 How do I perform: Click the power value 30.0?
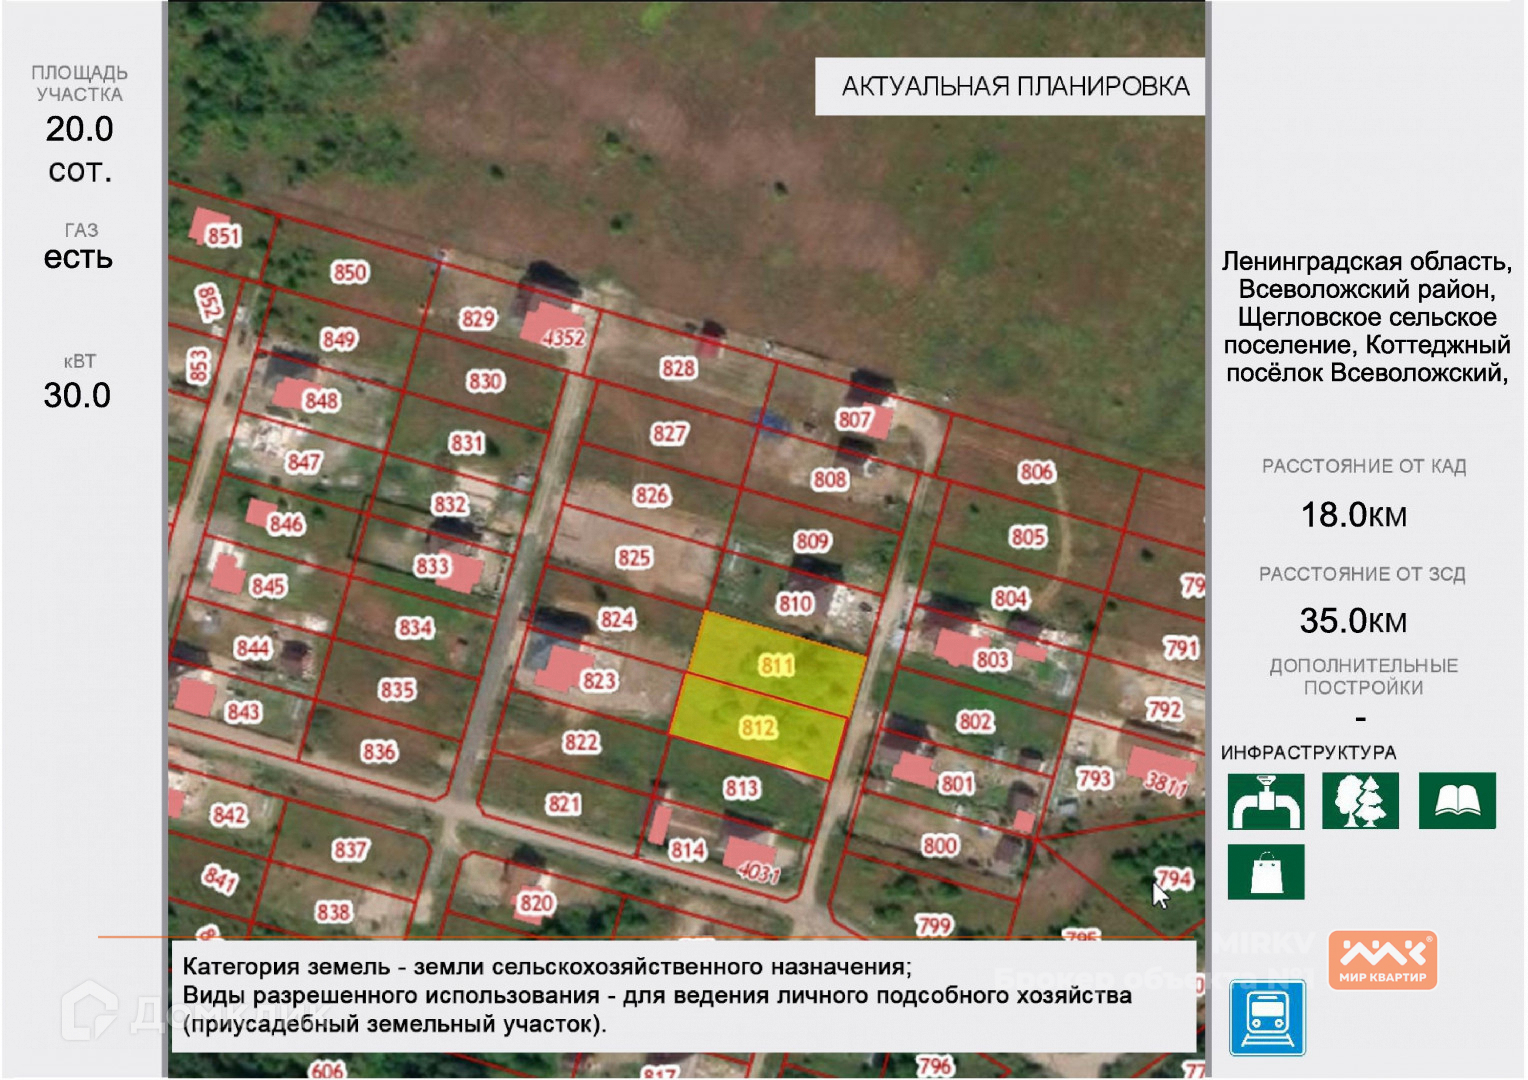77,395
